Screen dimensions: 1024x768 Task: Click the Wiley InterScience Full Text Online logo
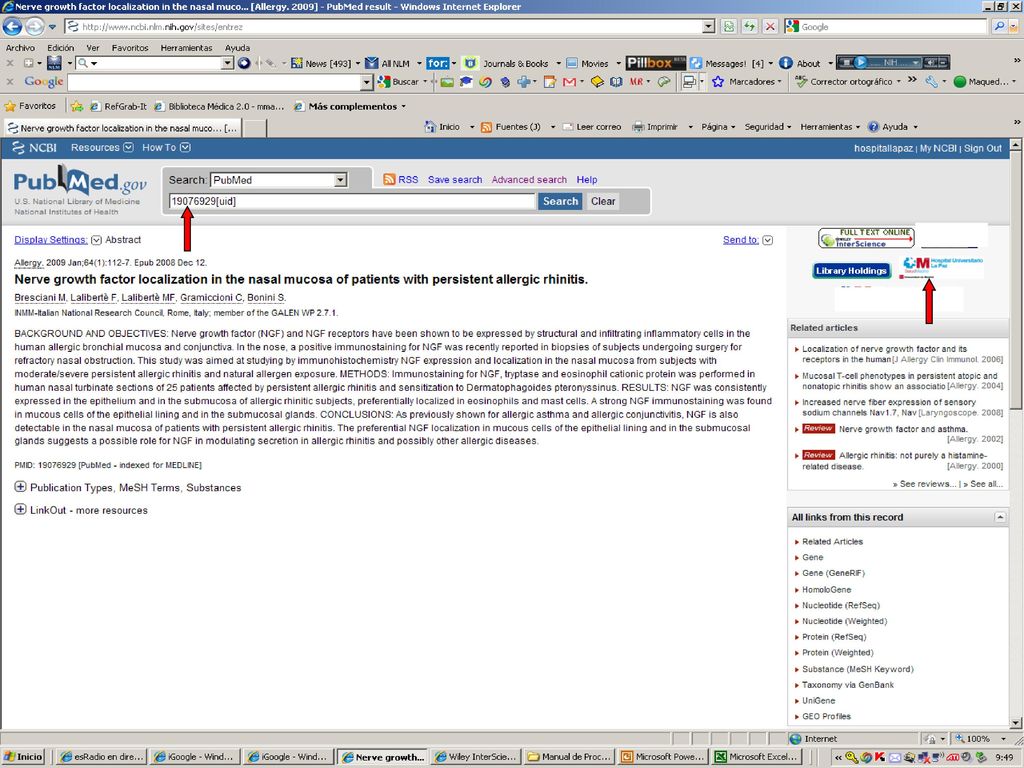tap(866, 238)
